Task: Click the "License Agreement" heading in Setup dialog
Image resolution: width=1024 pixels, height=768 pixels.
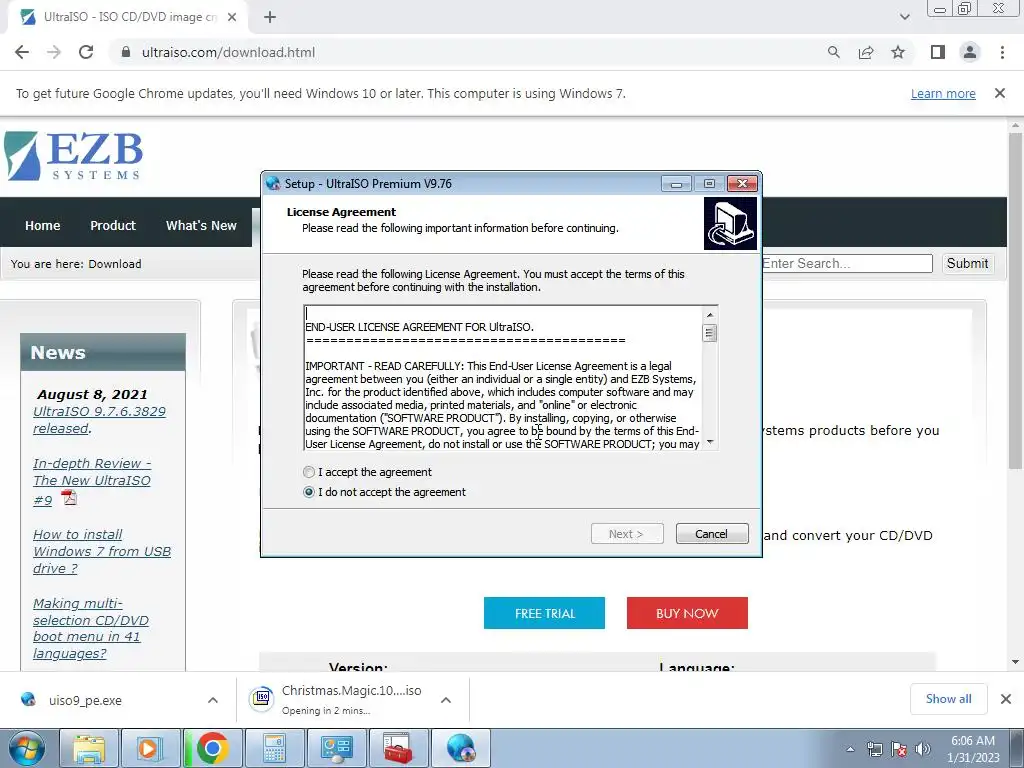Action: tap(341, 212)
